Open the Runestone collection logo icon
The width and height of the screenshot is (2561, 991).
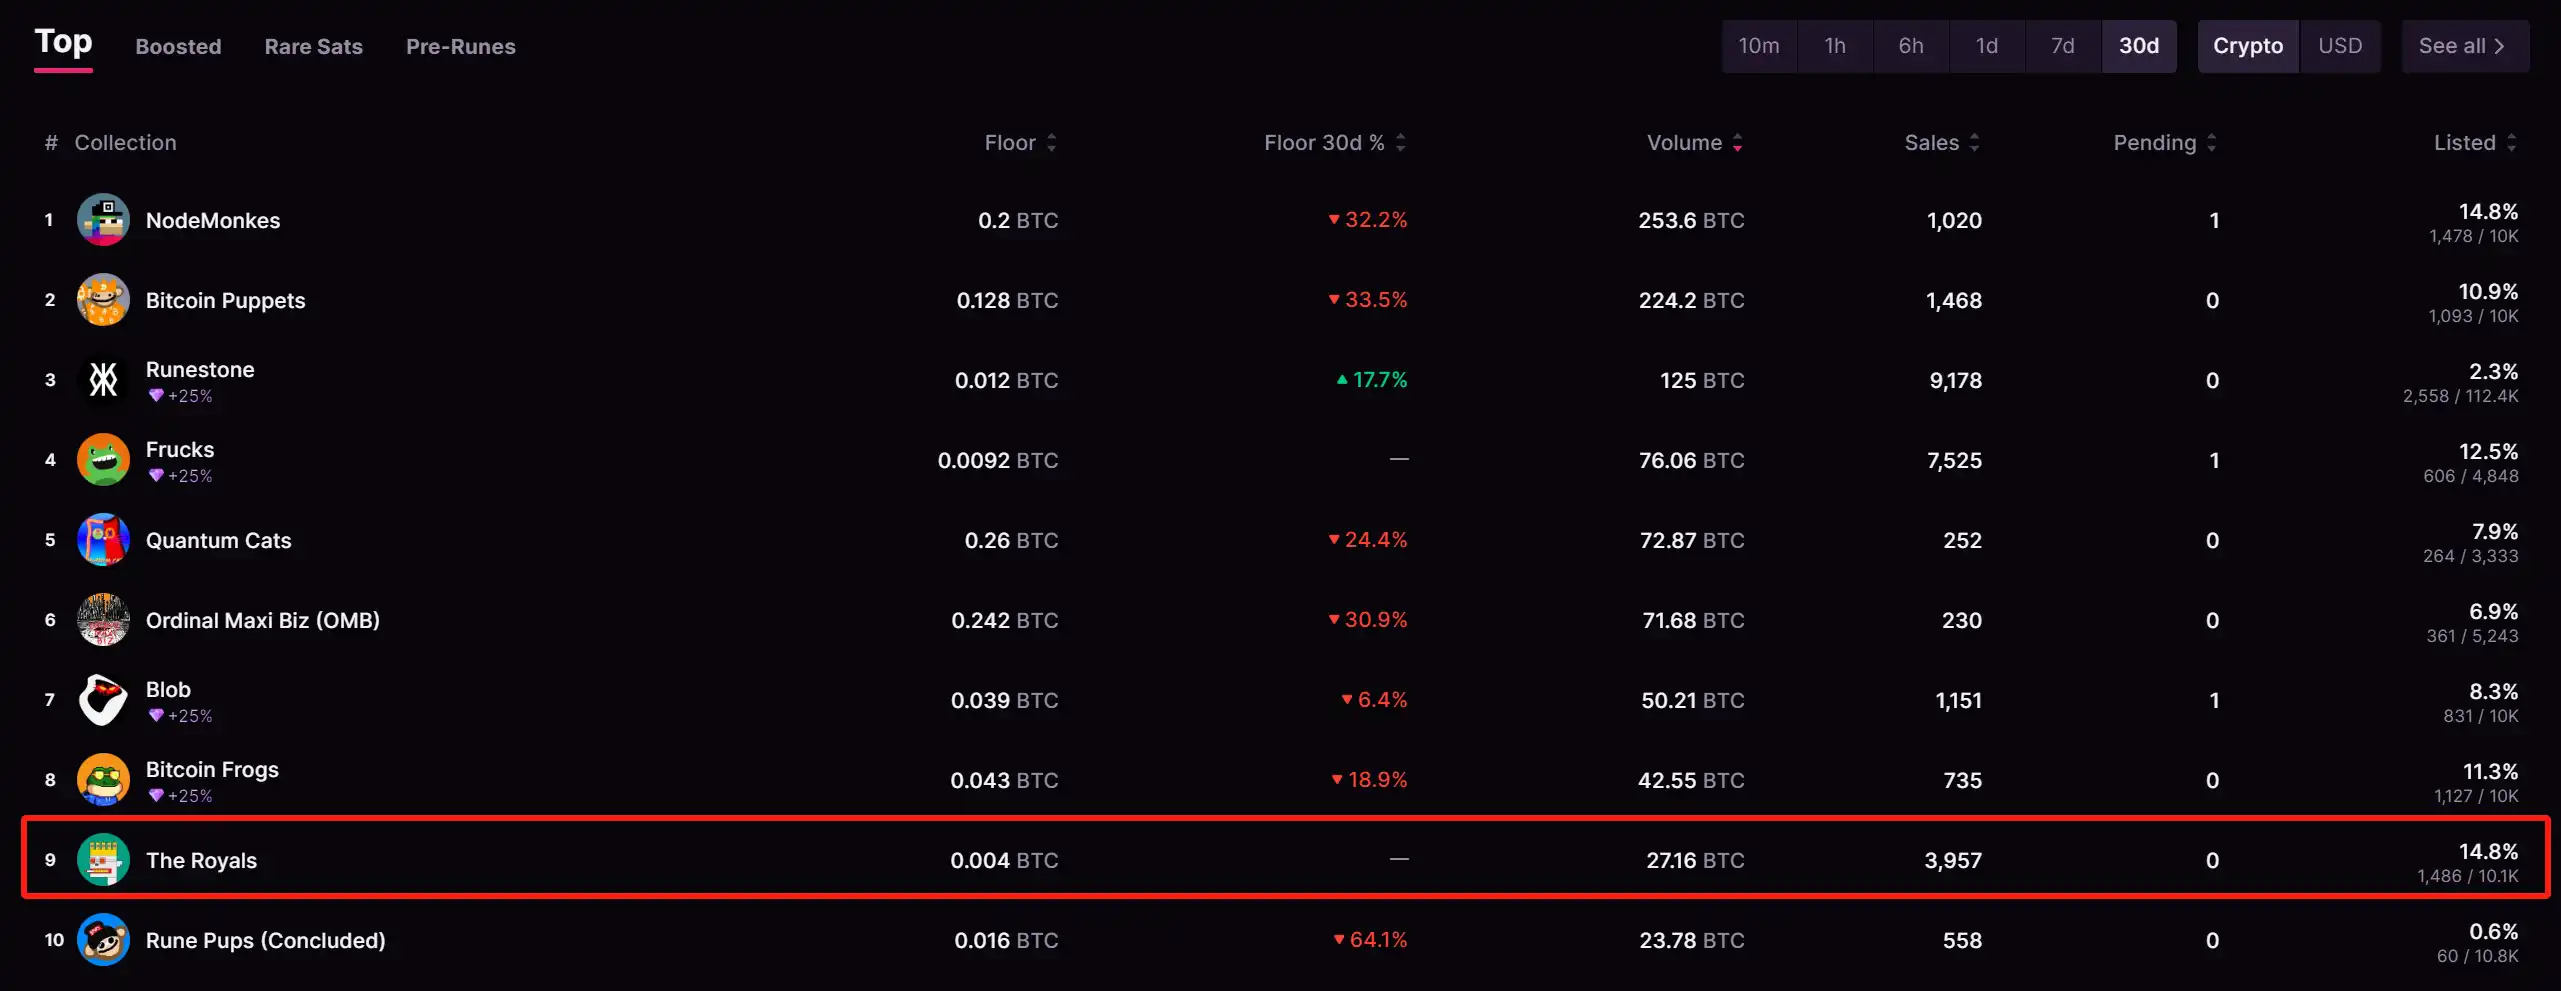pyautogui.click(x=103, y=380)
